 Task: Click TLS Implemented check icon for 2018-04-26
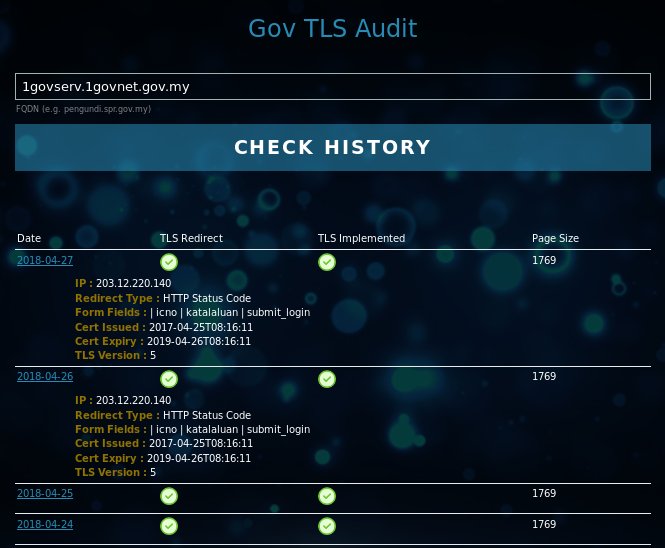point(327,379)
